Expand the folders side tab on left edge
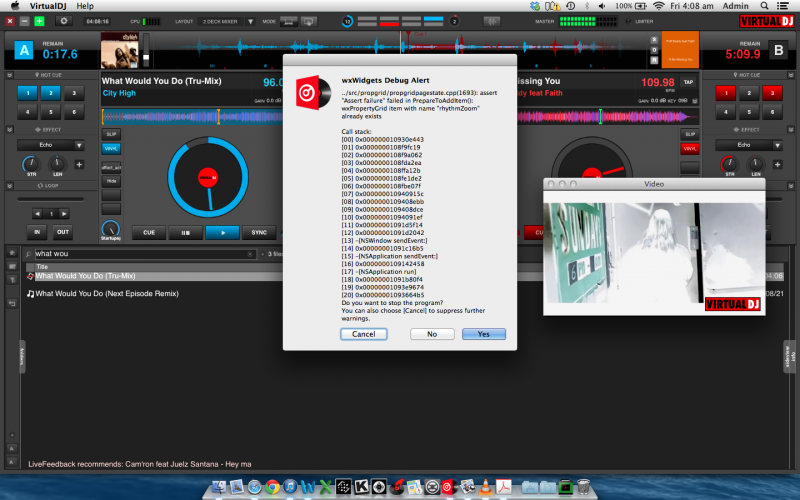800x500 pixels. tap(22, 357)
